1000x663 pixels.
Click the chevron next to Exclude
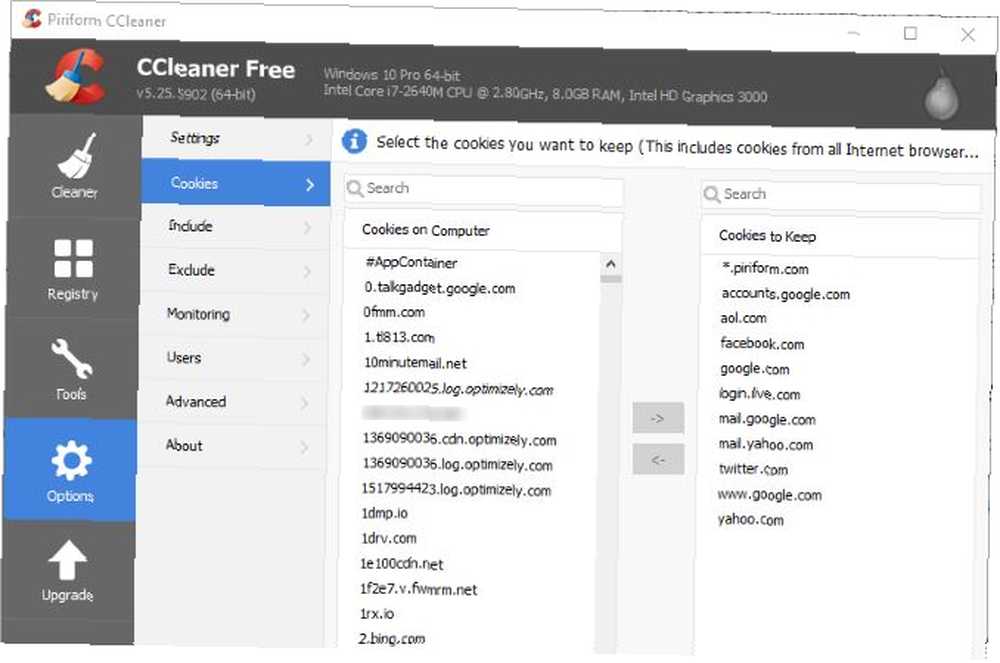coord(307,272)
